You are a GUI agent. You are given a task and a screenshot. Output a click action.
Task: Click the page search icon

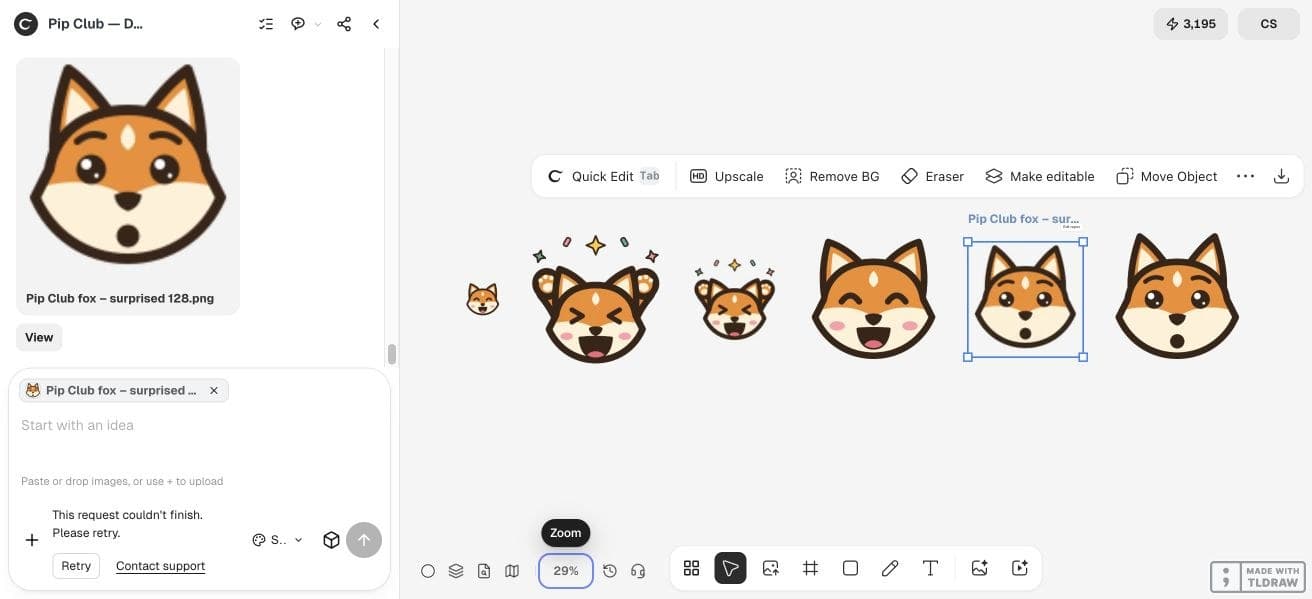tap(484, 571)
